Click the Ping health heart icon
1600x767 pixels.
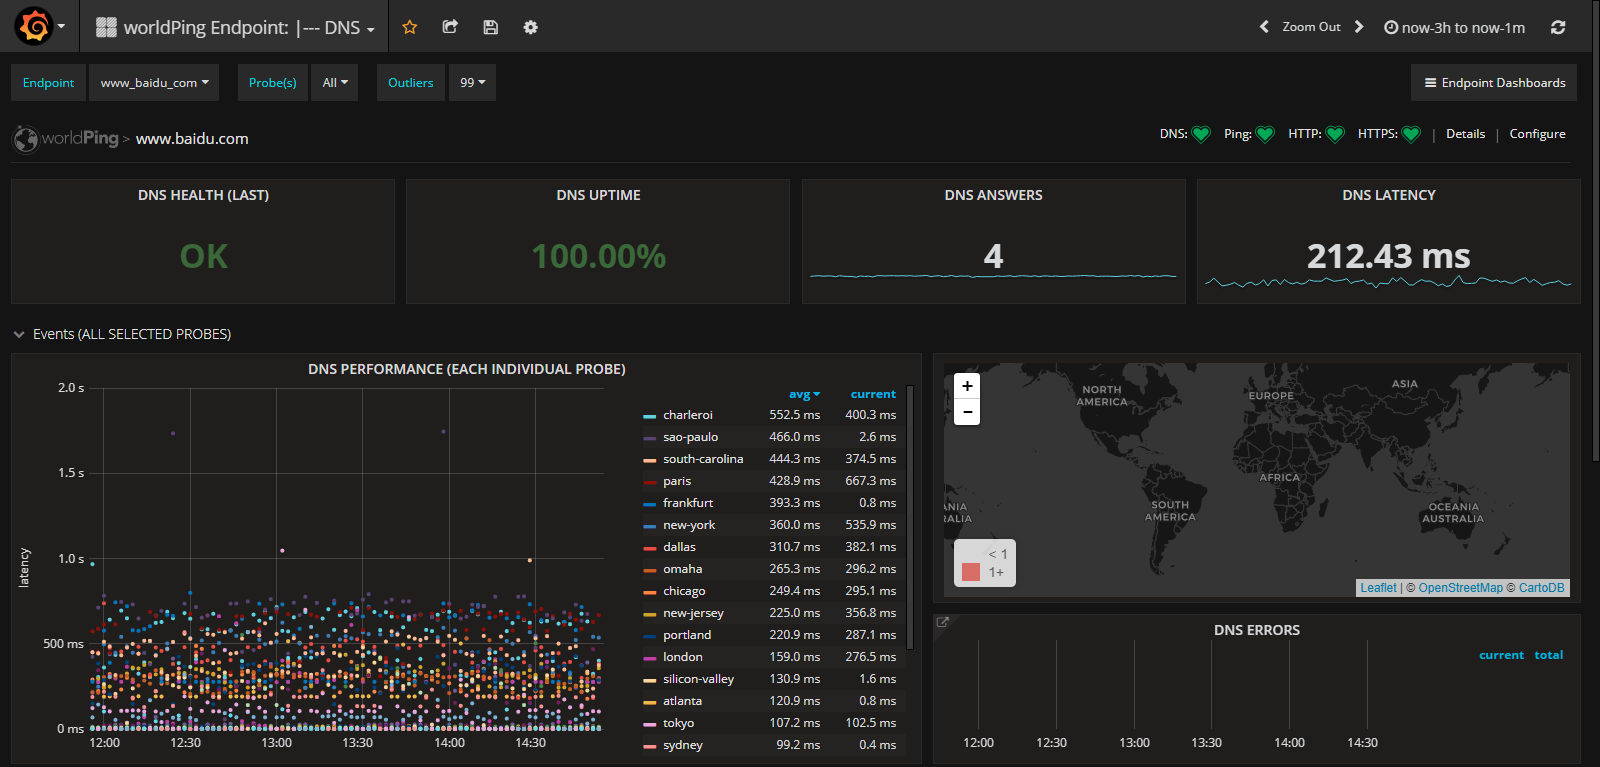pos(1265,134)
